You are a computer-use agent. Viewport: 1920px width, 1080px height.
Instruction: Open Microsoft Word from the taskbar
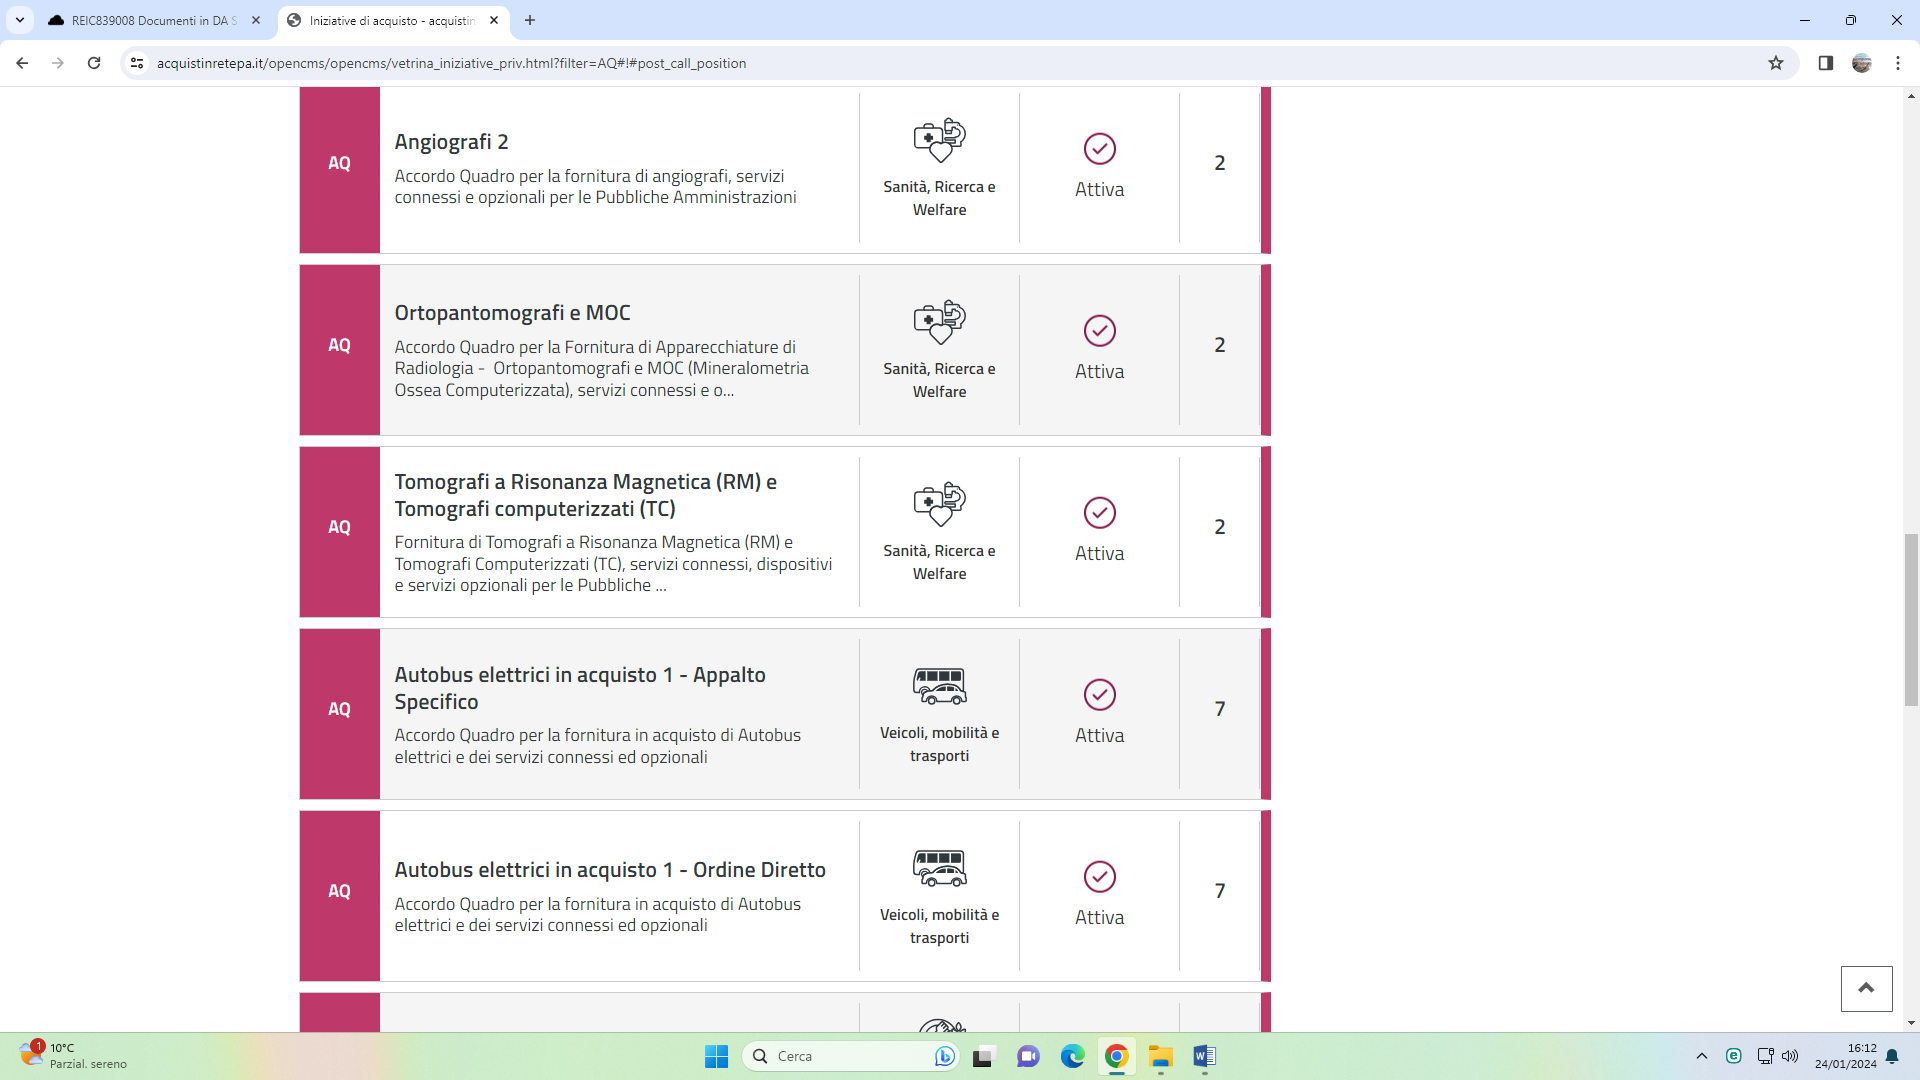coord(1204,1056)
